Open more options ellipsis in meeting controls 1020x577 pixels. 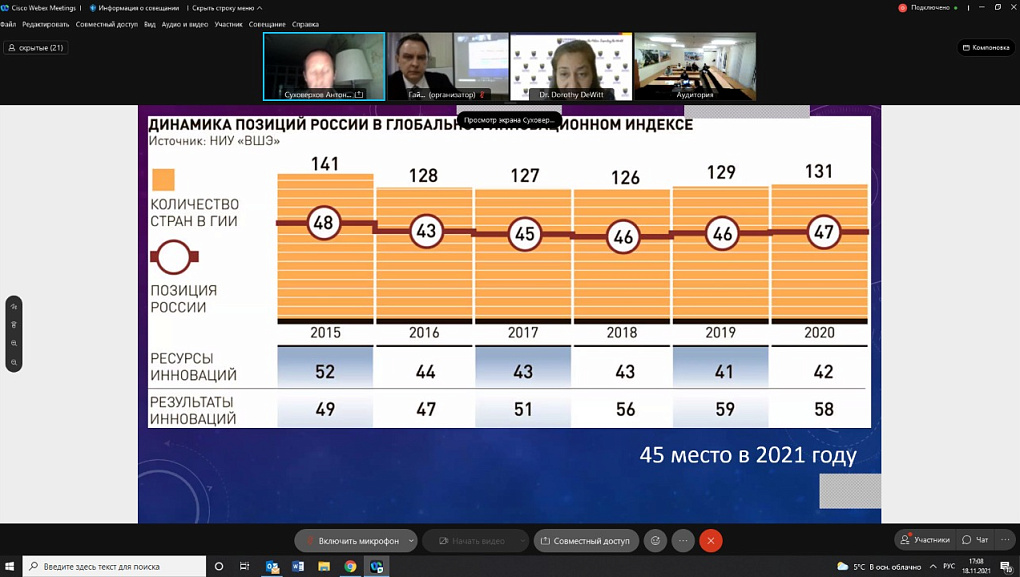(683, 541)
